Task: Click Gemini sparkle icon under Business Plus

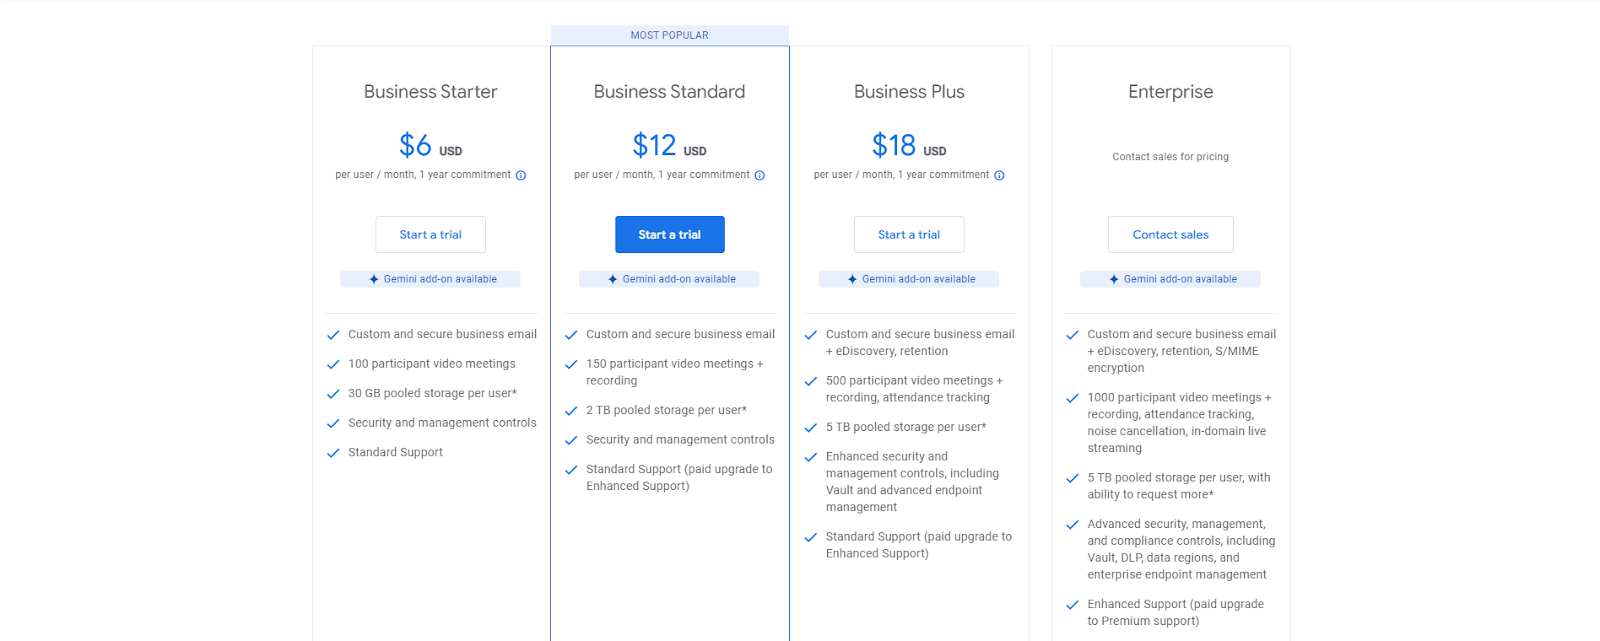Action: [852, 279]
